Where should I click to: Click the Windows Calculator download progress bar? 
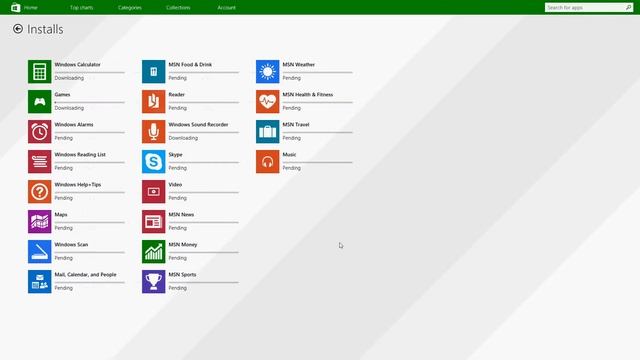point(89,72)
